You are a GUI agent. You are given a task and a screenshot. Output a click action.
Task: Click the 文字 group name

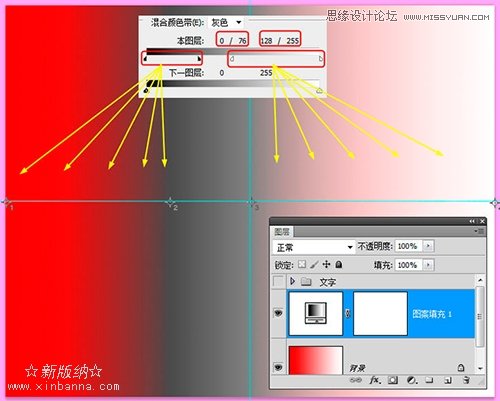click(x=328, y=282)
